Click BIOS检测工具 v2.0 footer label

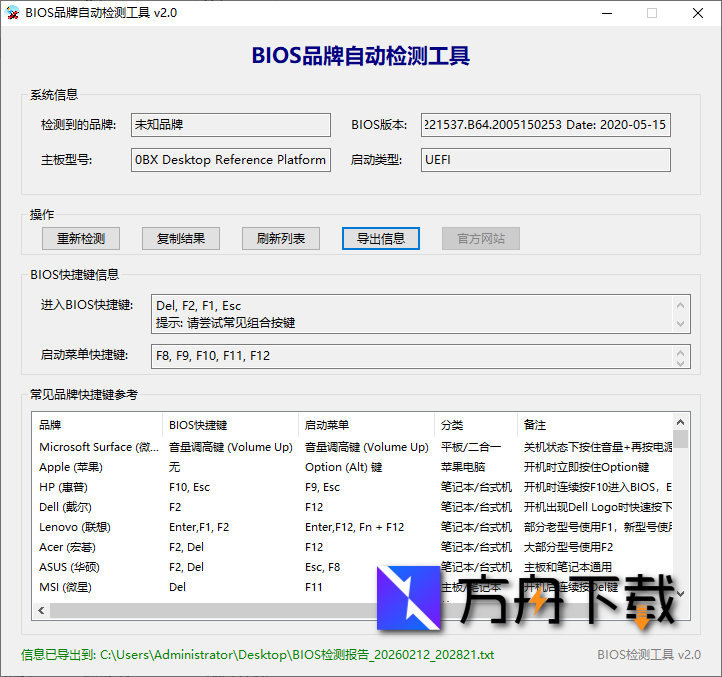tap(649, 654)
